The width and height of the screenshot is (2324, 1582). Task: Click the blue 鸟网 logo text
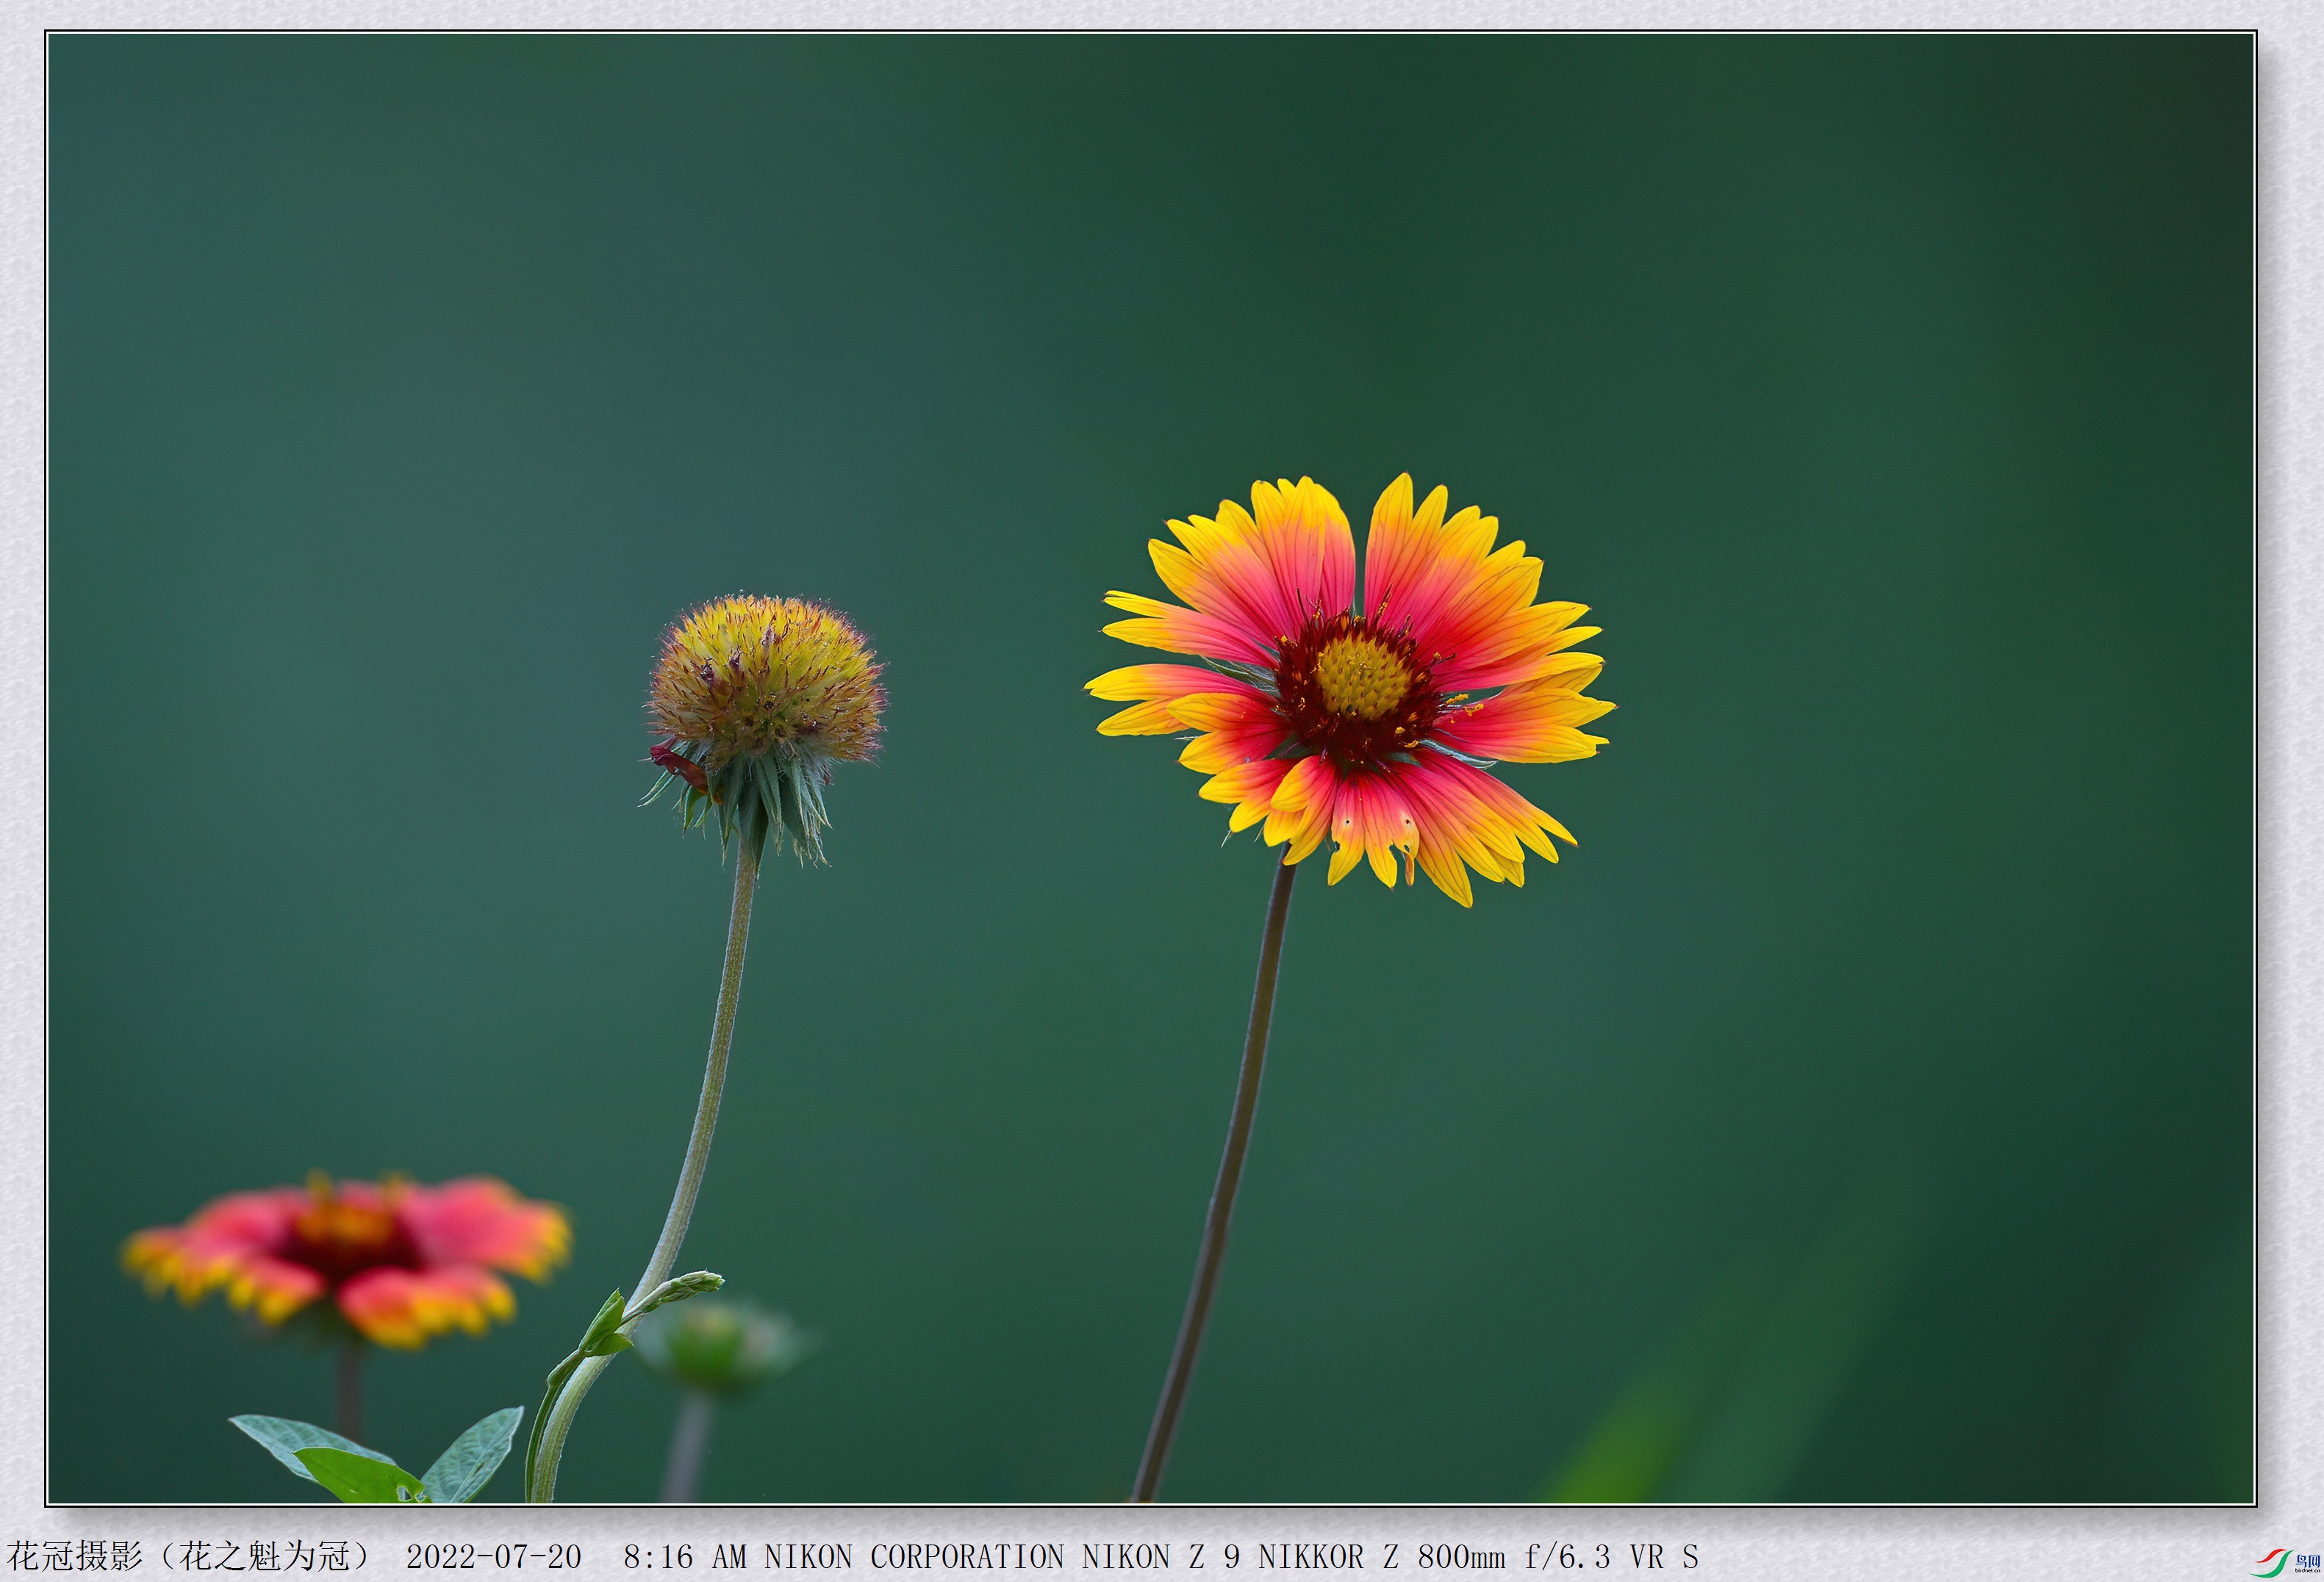[x=2306, y=1560]
